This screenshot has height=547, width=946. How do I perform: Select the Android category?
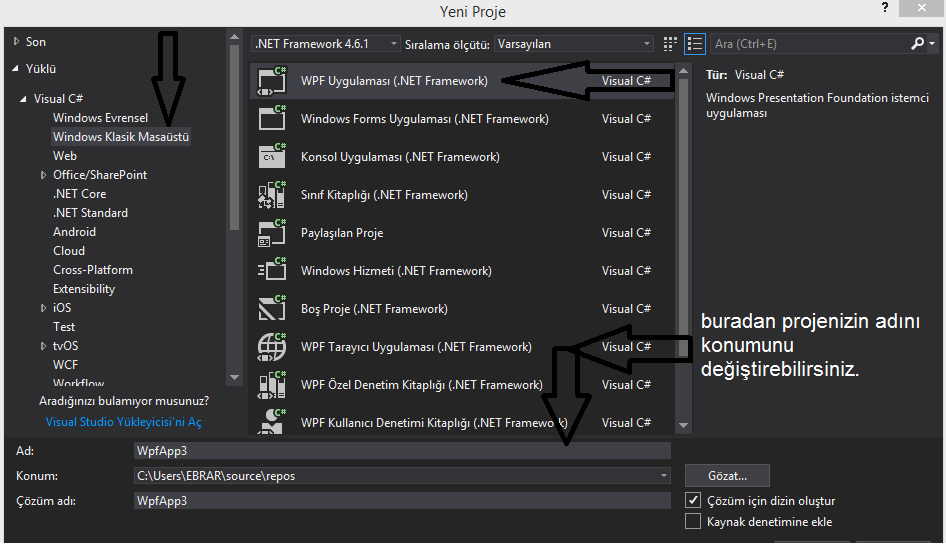pos(74,232)
